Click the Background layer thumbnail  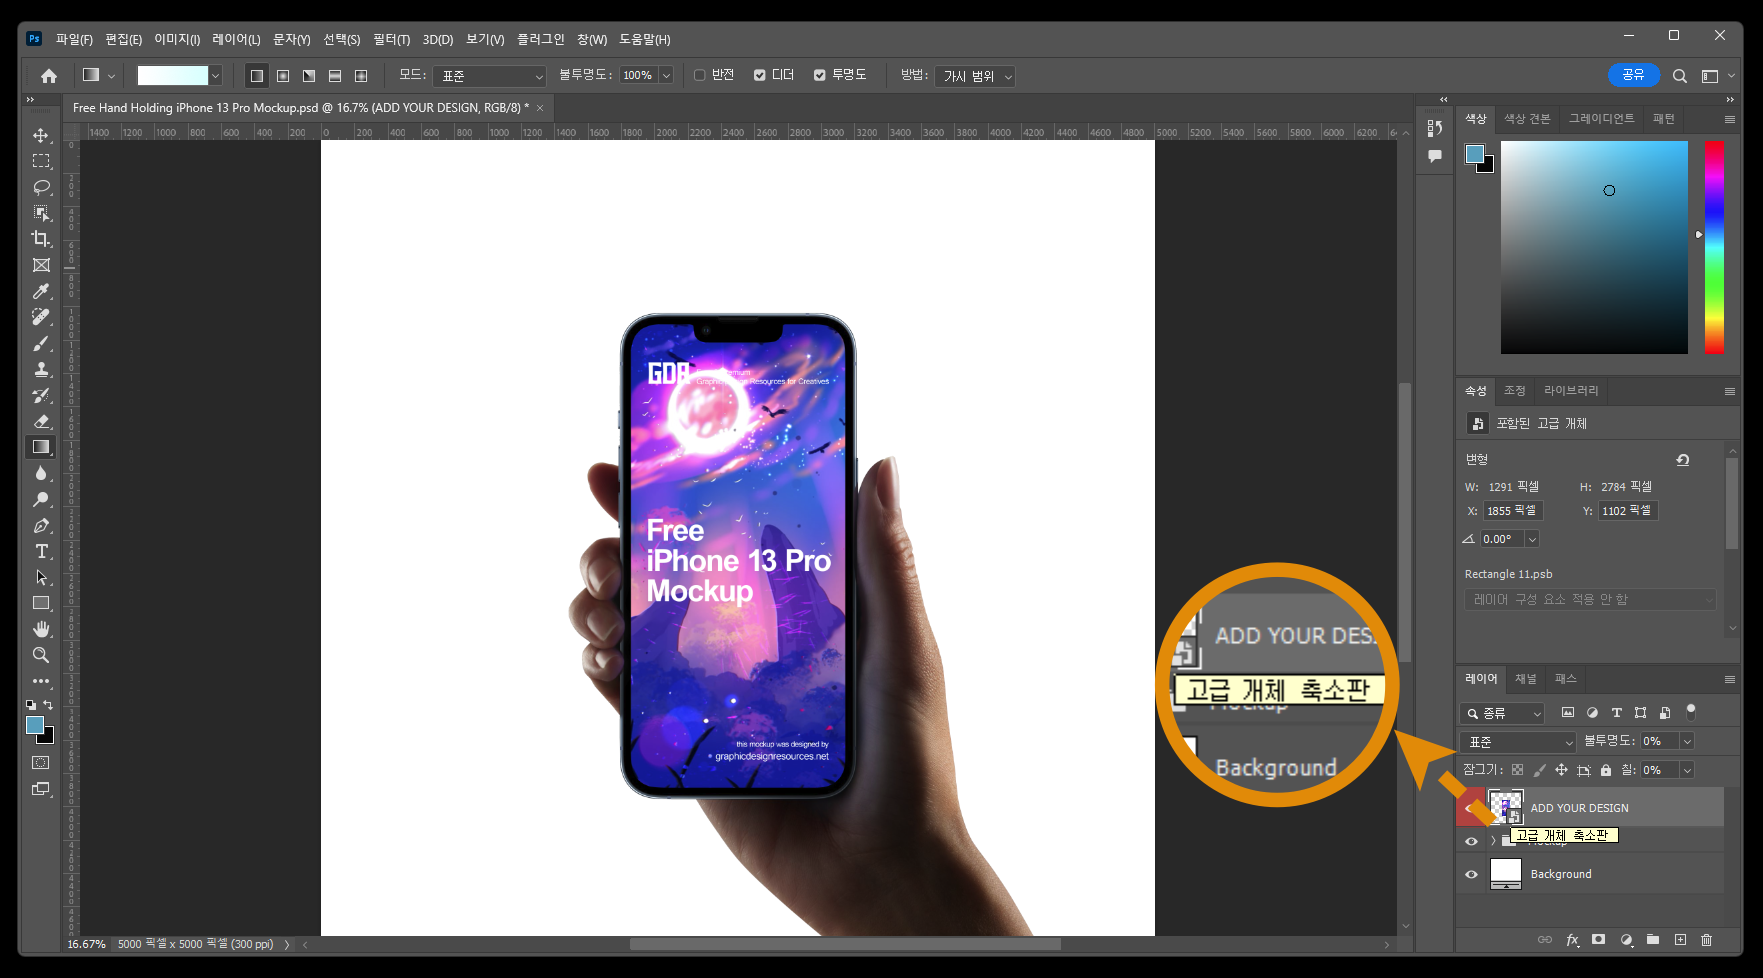click(1506, 874)
